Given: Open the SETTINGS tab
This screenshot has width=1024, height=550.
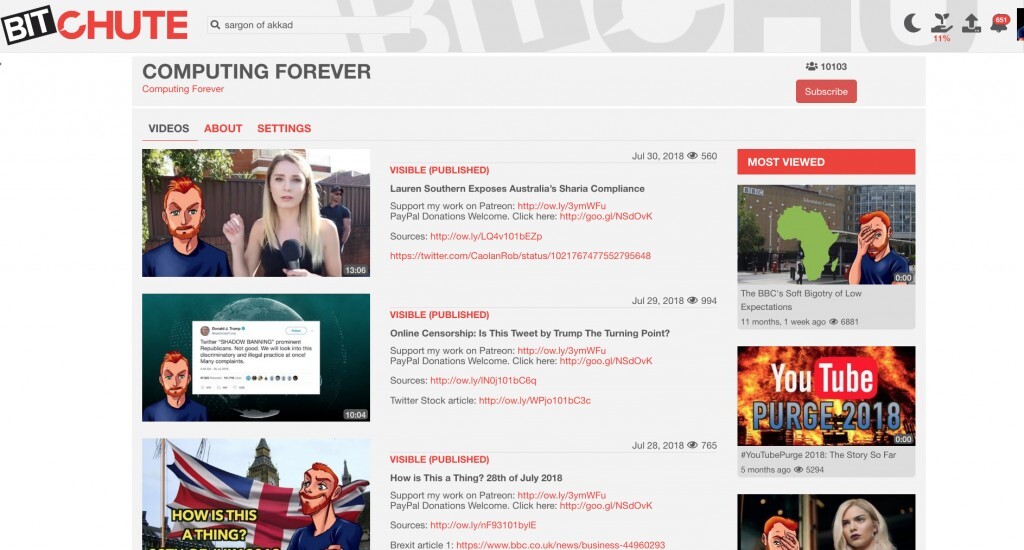Looking at the screenshot, I should click(284, 129).
